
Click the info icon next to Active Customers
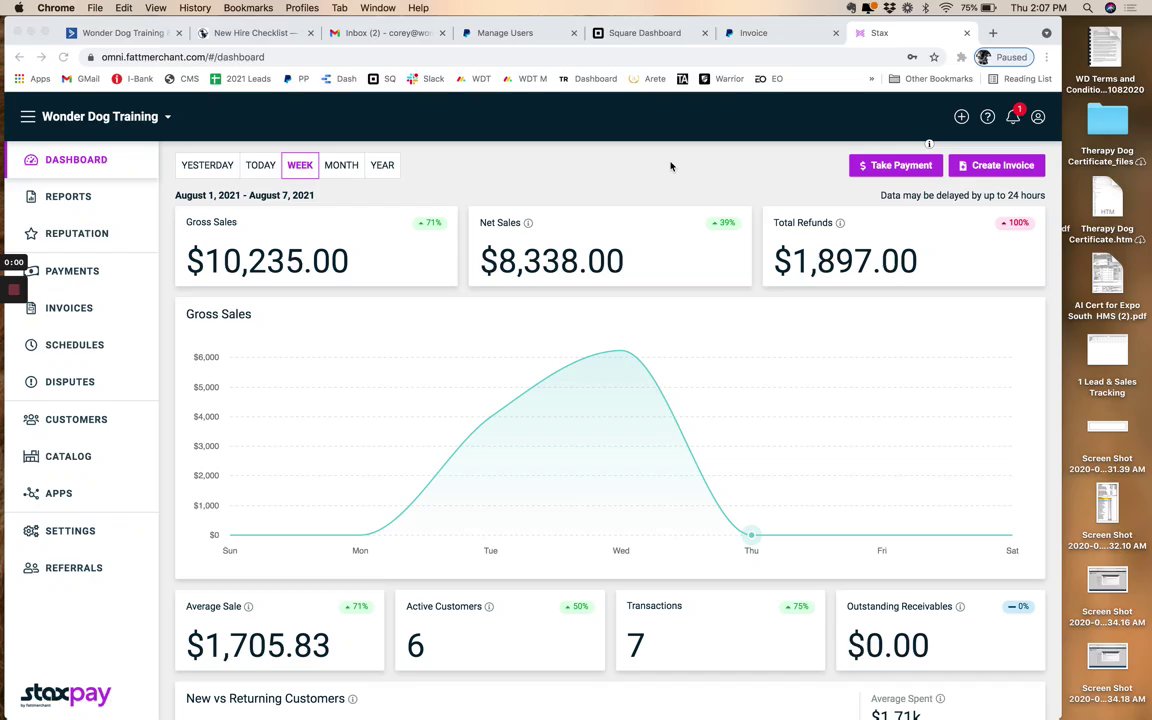(489, 607)
